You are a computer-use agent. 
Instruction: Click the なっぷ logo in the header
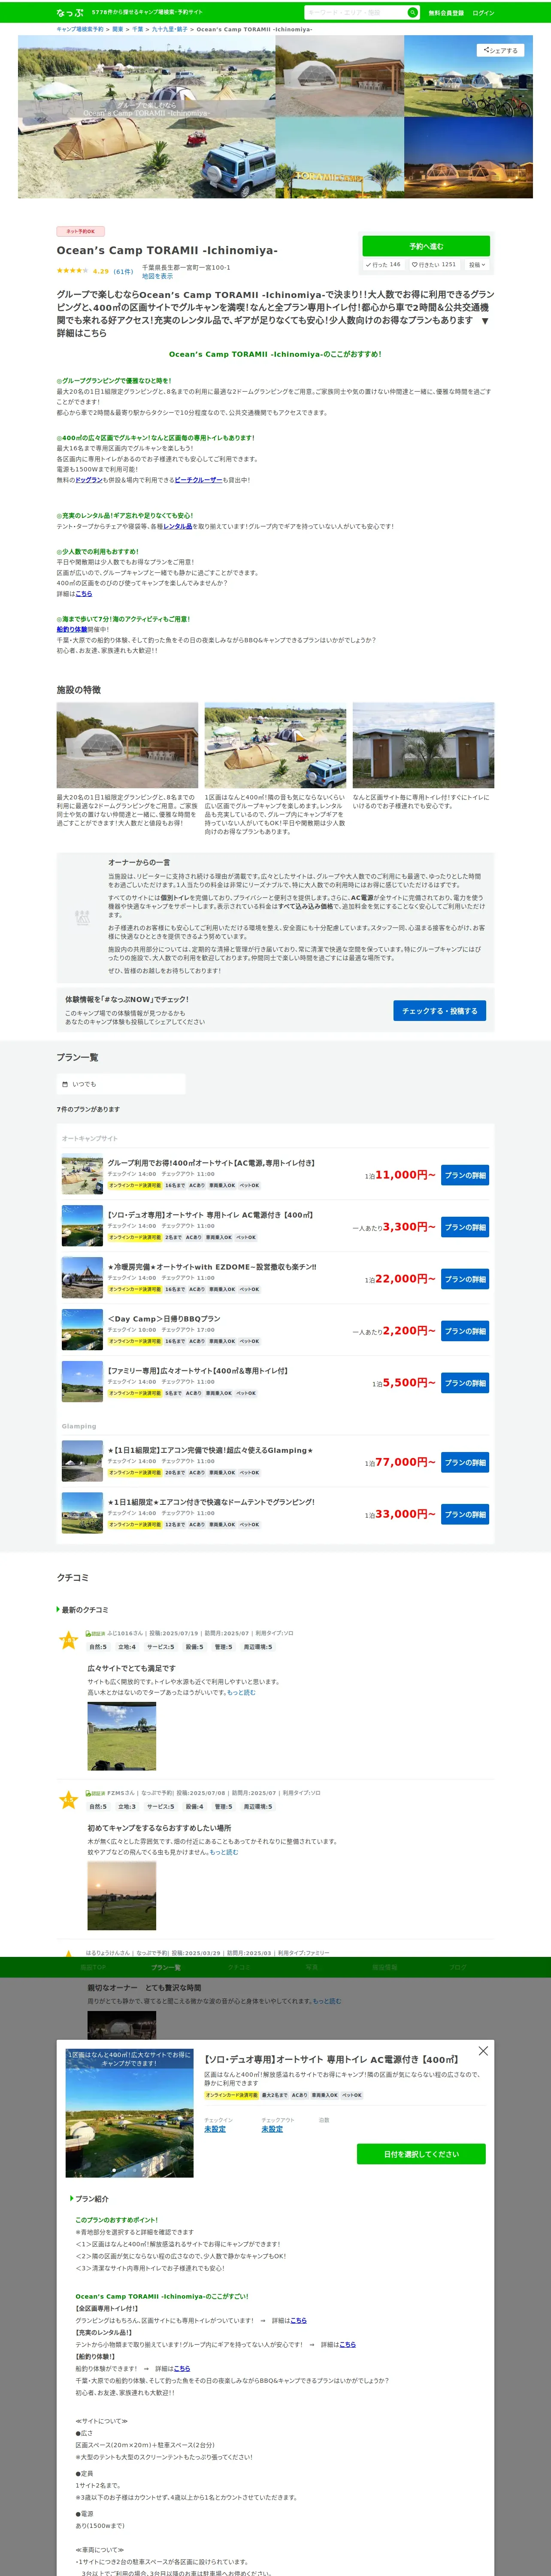70,13
